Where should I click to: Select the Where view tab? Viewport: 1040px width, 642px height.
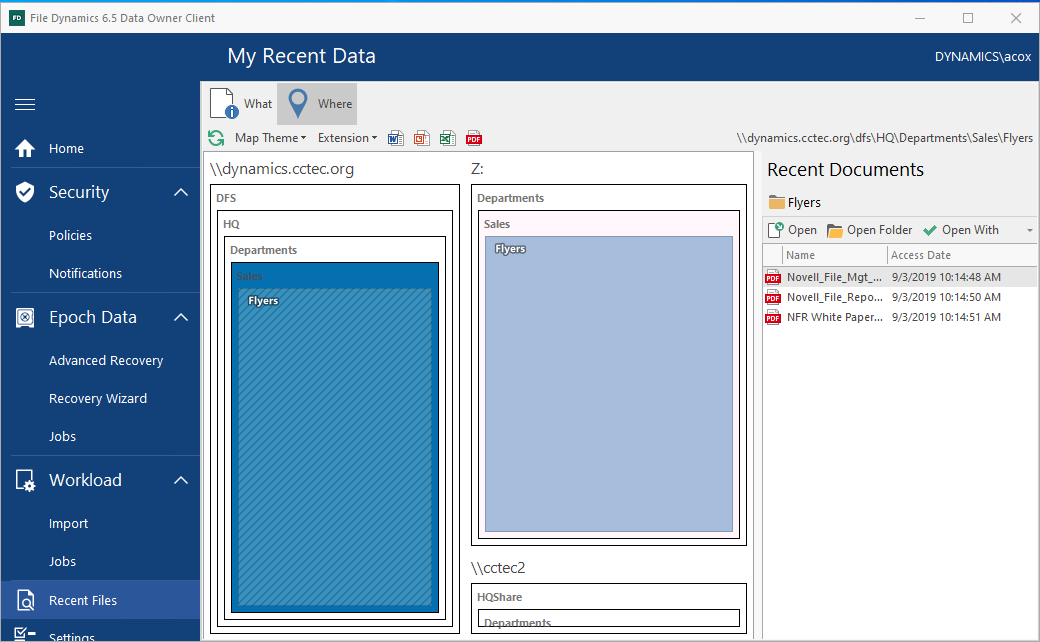point(317,104)
